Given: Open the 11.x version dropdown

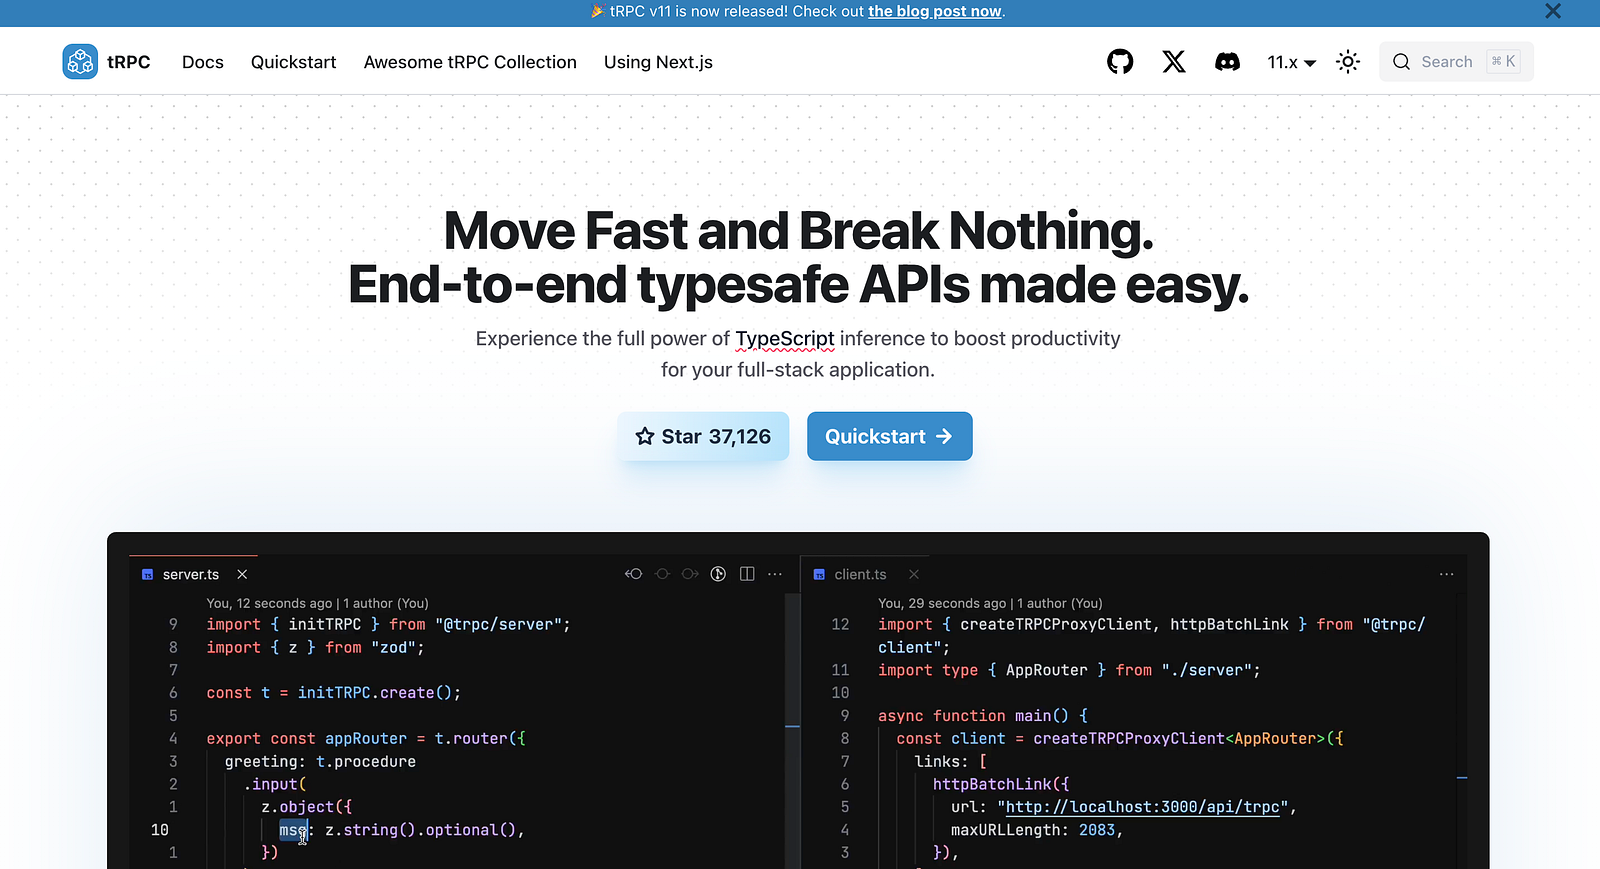Looking at the screenshot, I should [1291, 62].
